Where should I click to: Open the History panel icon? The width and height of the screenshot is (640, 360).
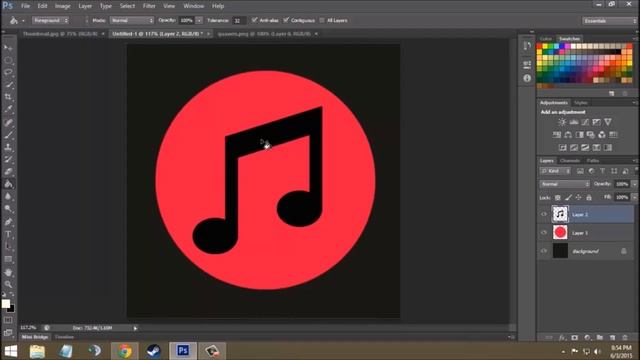pyautogui.click(x=527, y=46)
